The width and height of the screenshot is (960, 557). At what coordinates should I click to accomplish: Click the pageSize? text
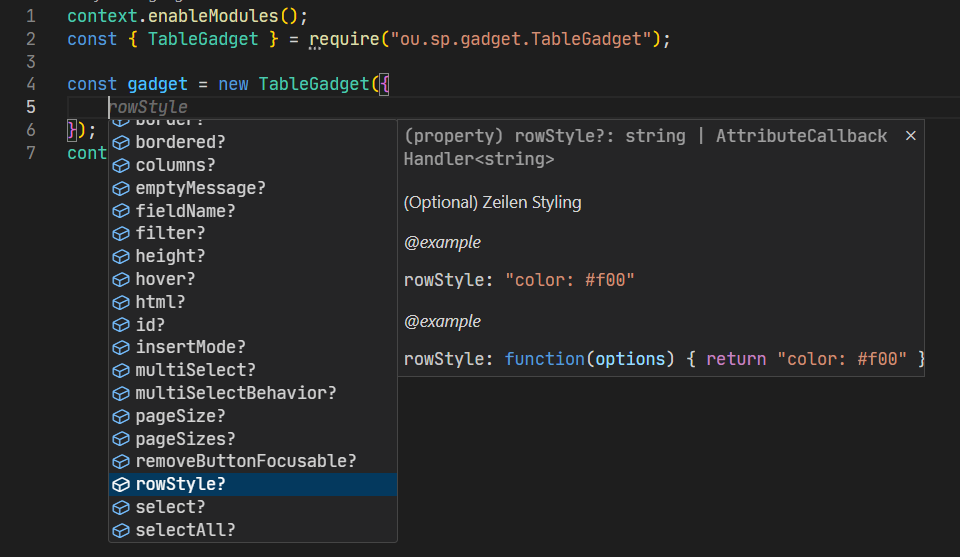point(180,416)
